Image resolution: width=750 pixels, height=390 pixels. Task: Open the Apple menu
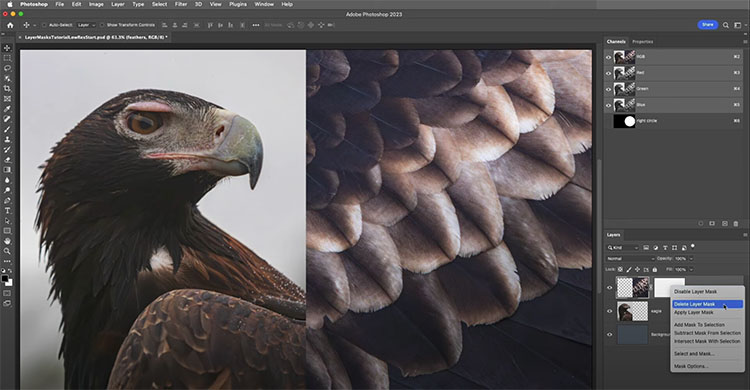[x=10, y=4]
